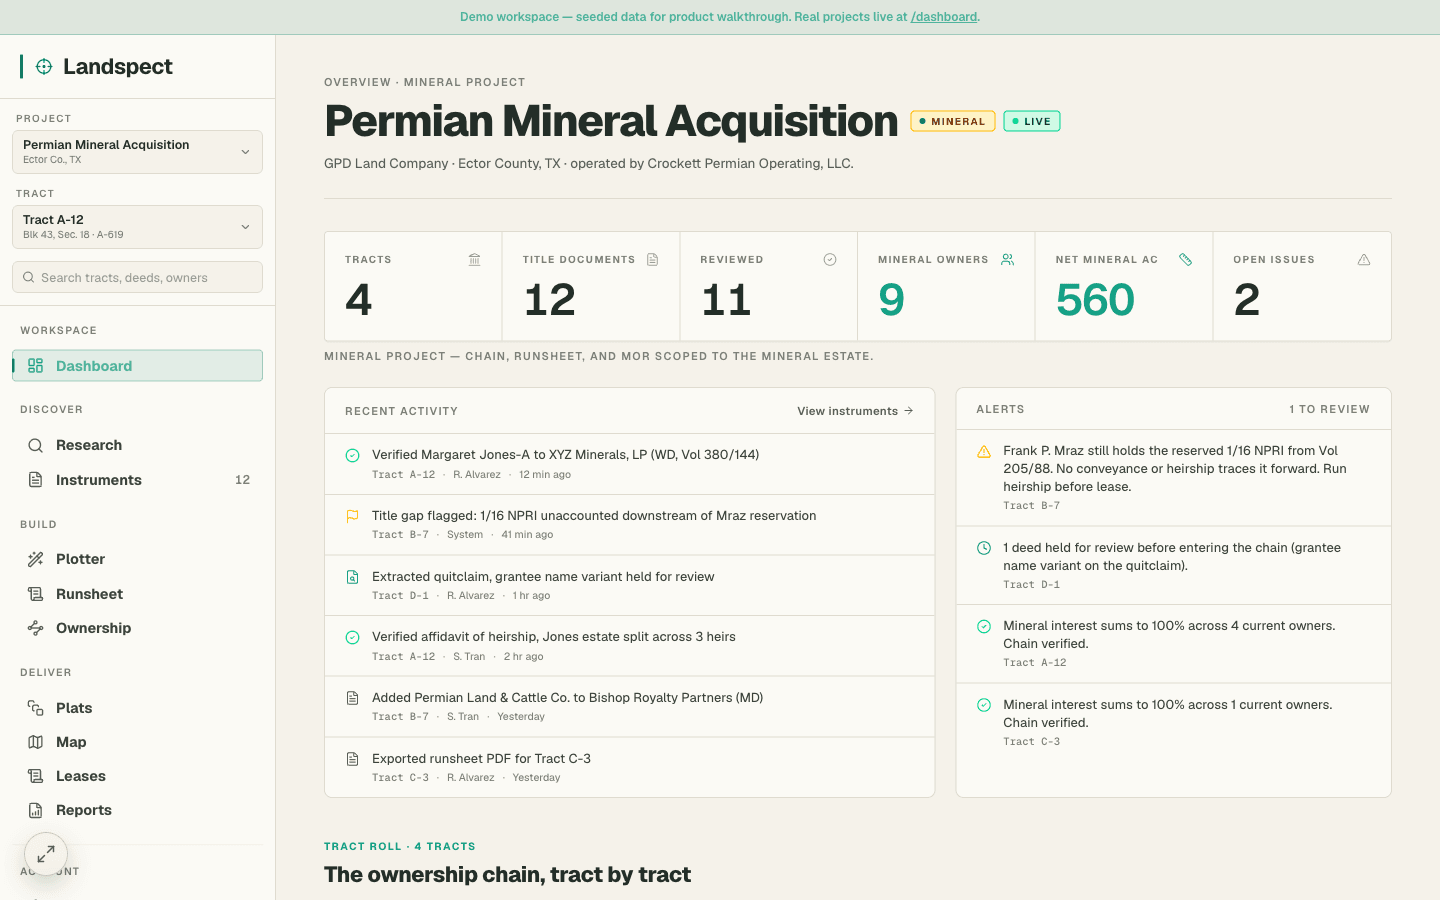The width and height of the screenshot is (1440, 900).
Task: Open activity 'Verified Margaret Jones-A to XYZ Minerals'
Action: tap(629, 464)
